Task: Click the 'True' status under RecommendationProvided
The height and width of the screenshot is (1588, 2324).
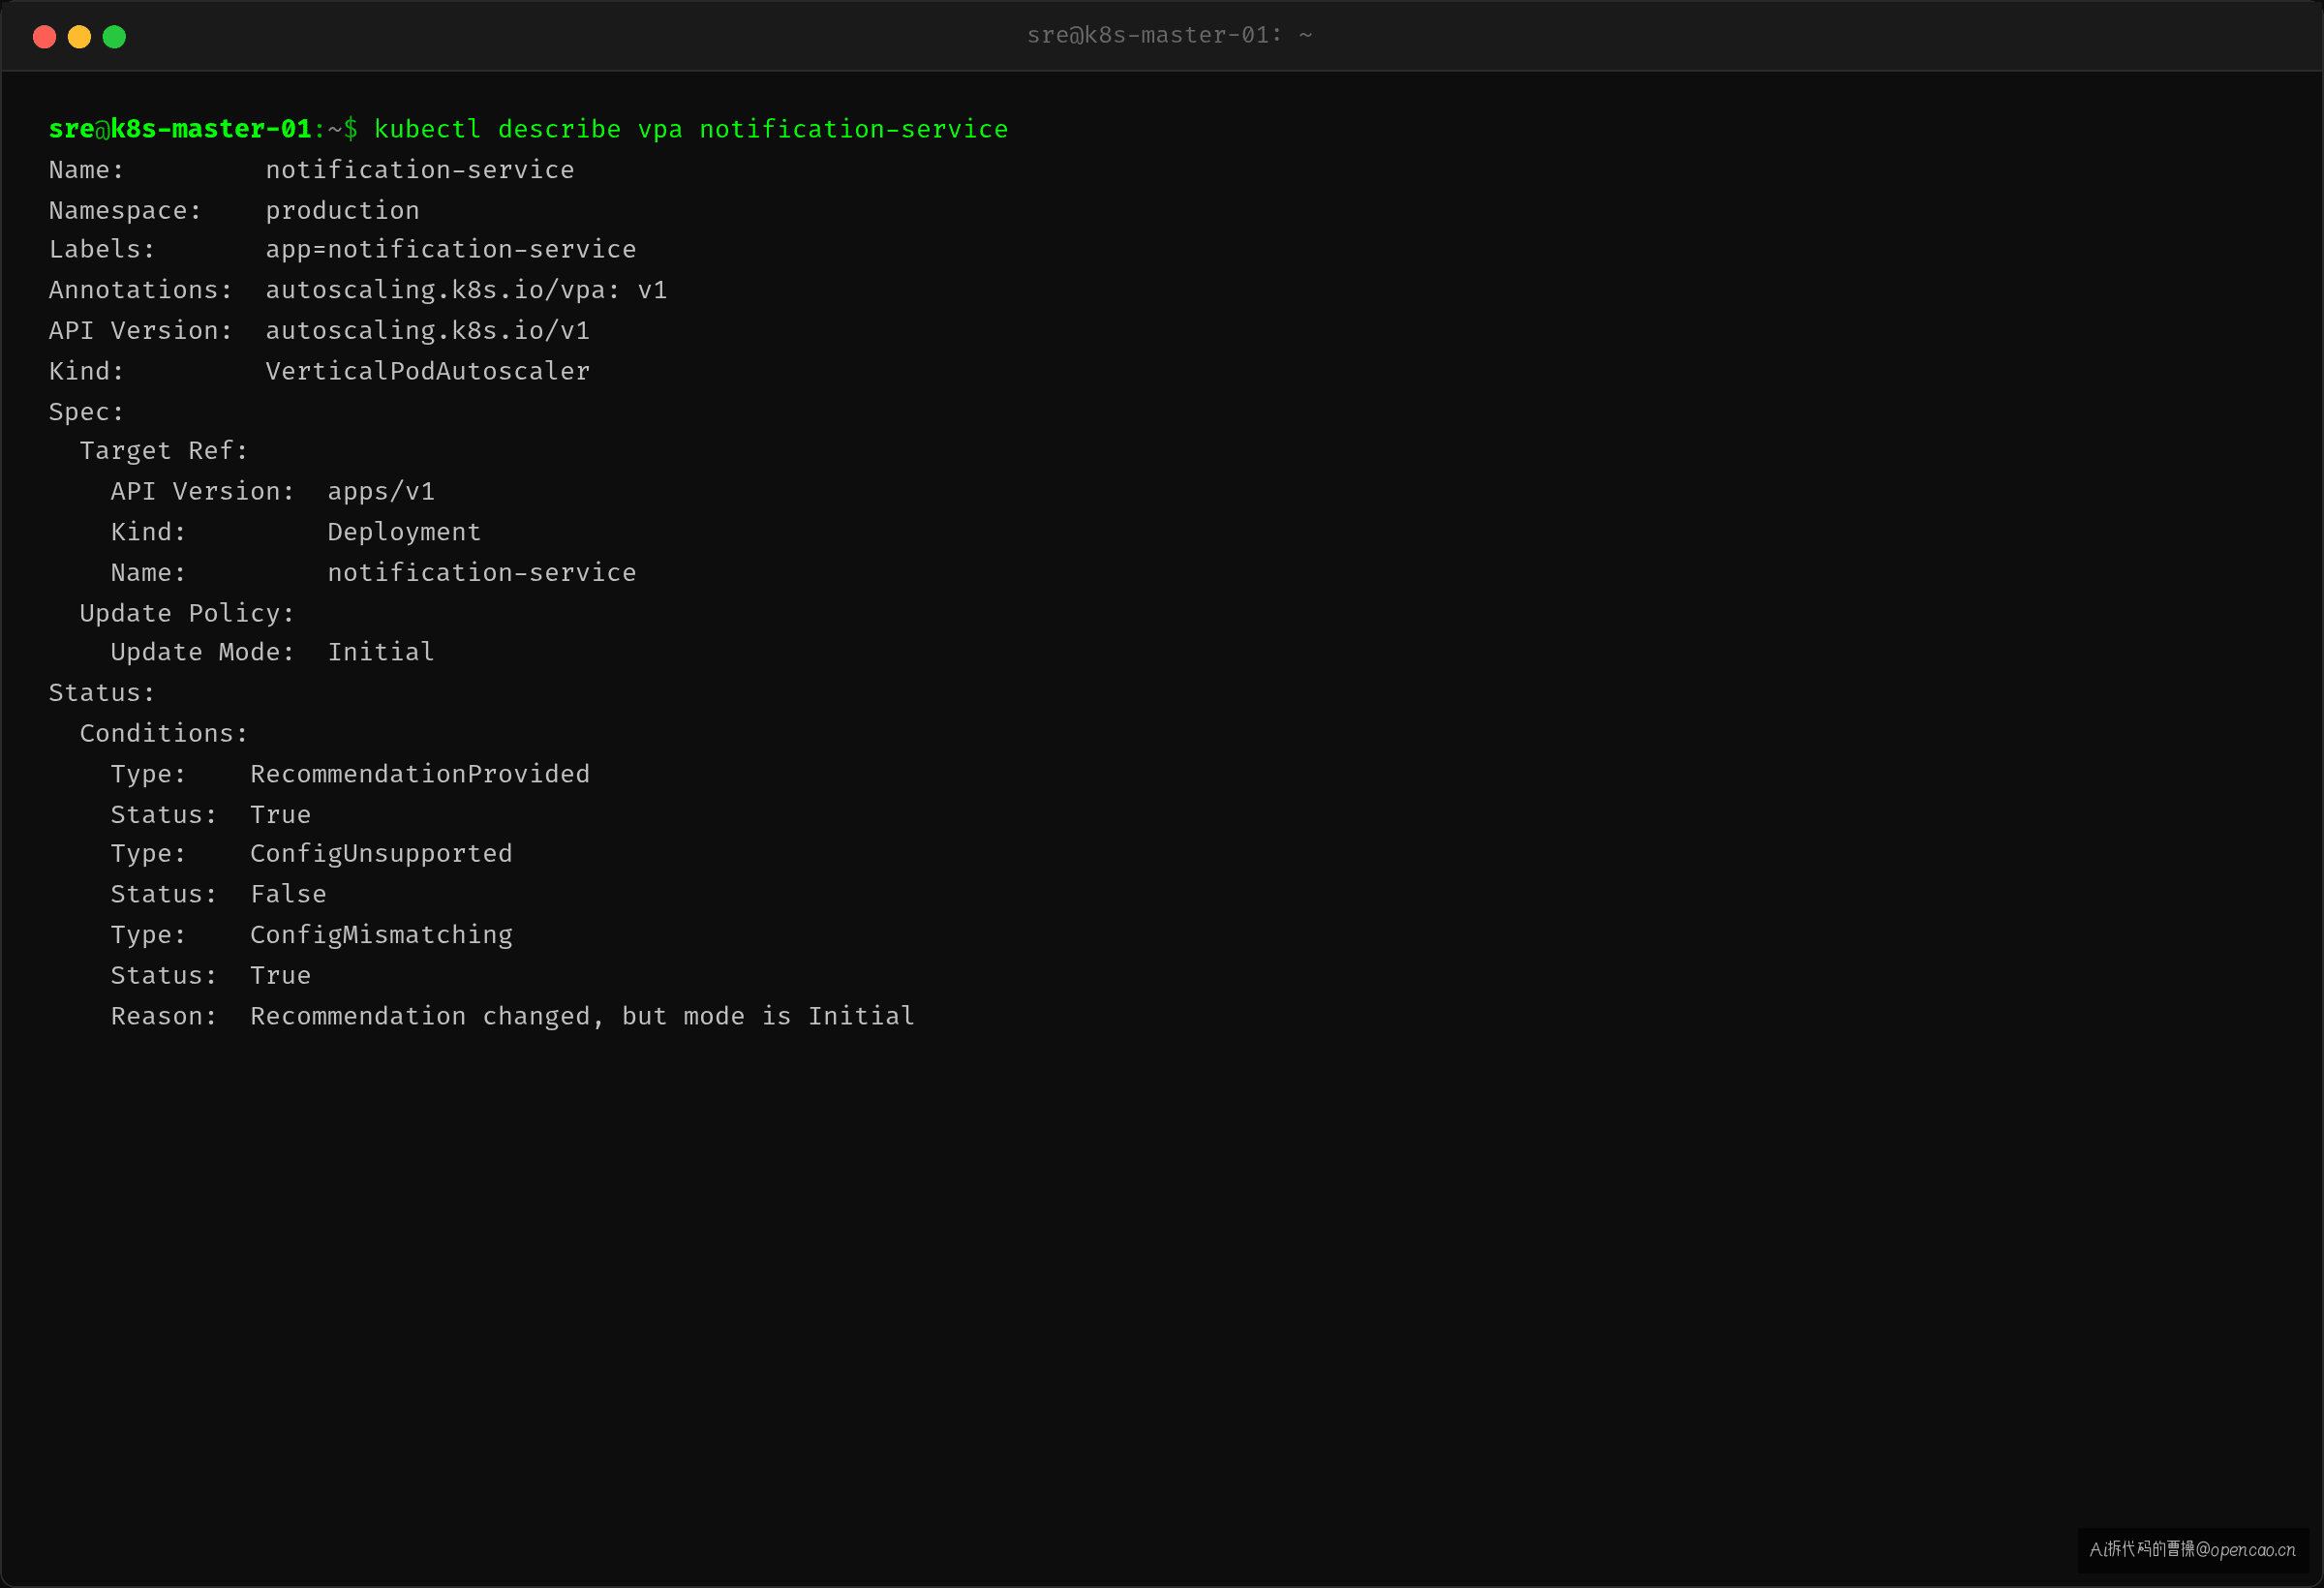Action: (x=281, y=815)
